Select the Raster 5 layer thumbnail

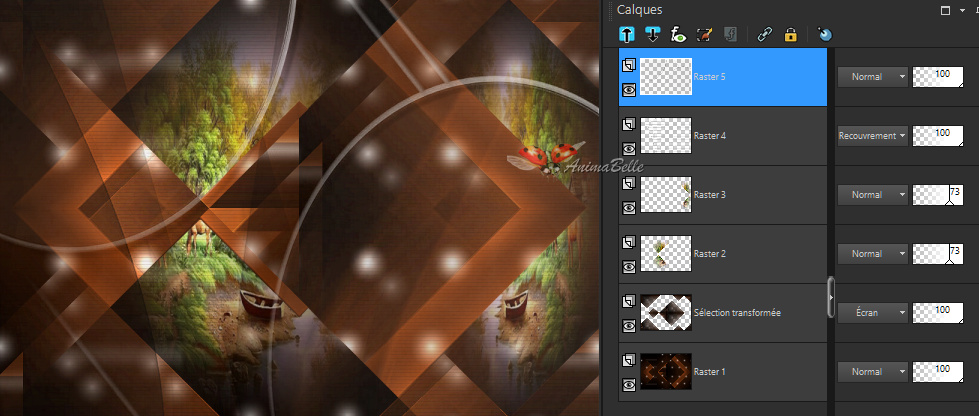point(666,77)
